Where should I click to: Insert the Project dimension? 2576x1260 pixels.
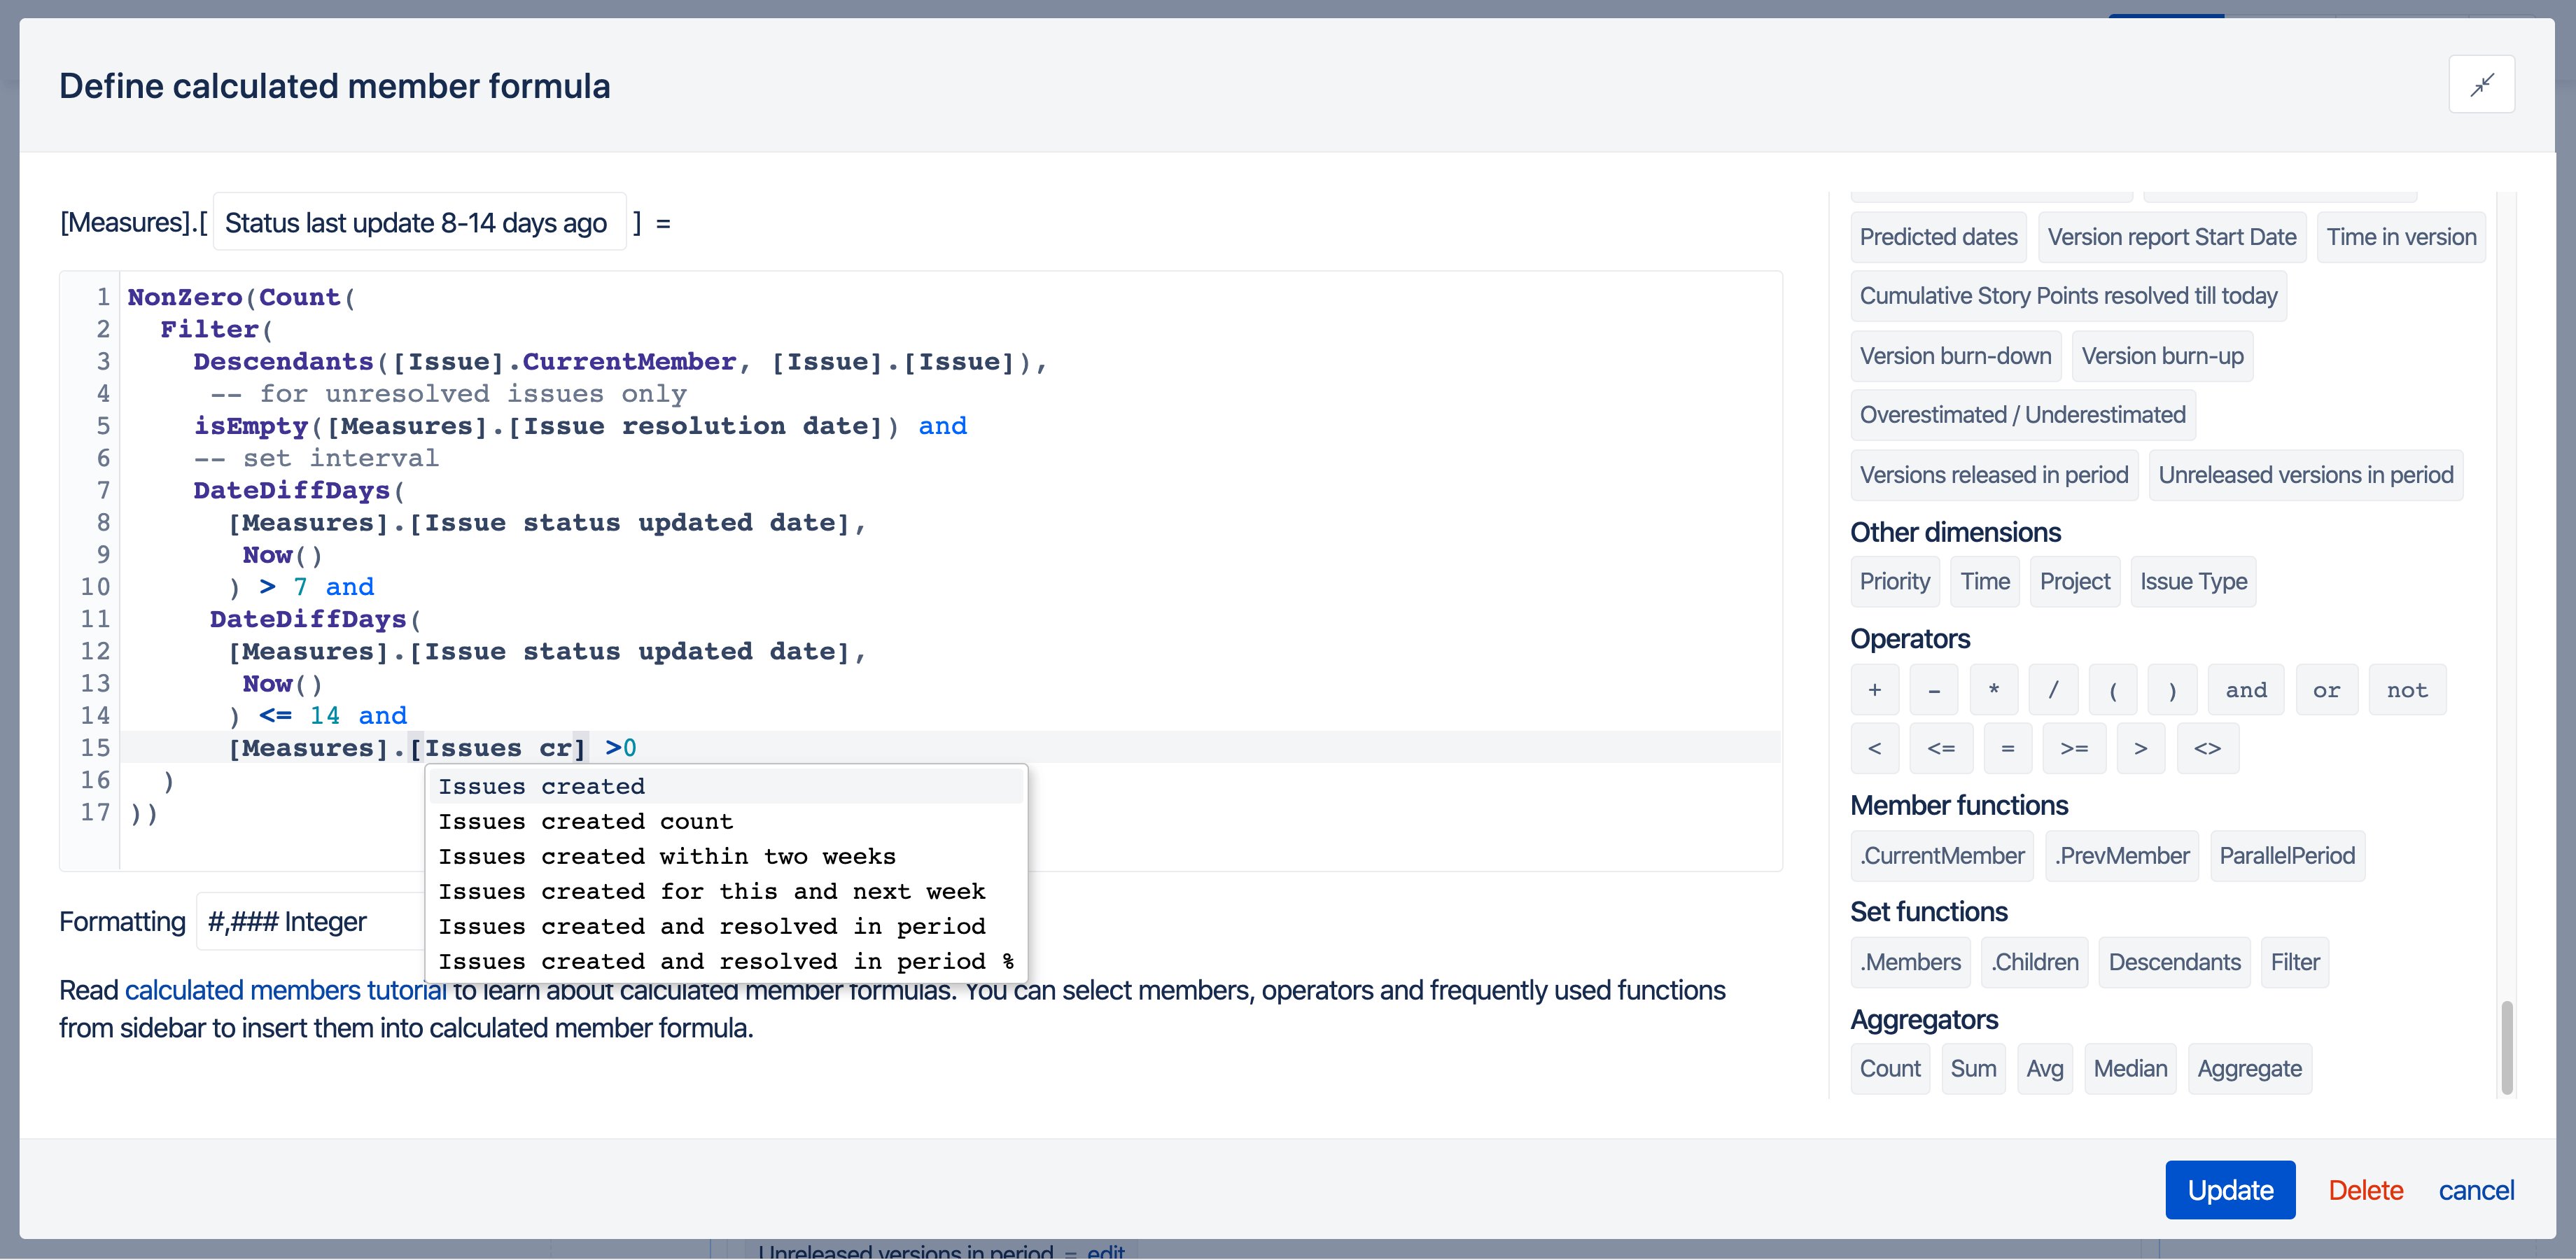point(2074,582)
